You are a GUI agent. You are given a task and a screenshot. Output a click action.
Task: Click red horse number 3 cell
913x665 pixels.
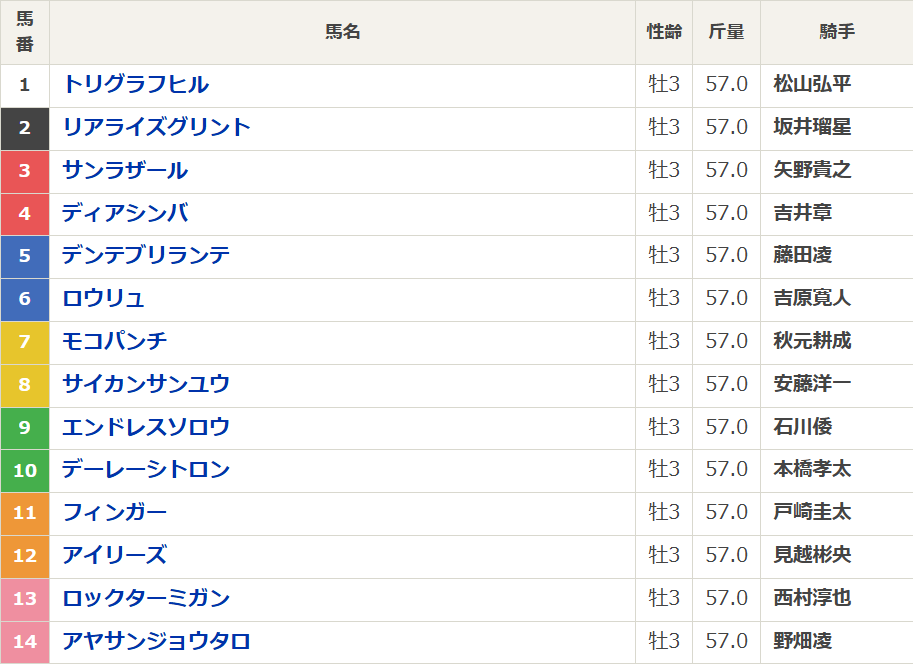[25, 171]
